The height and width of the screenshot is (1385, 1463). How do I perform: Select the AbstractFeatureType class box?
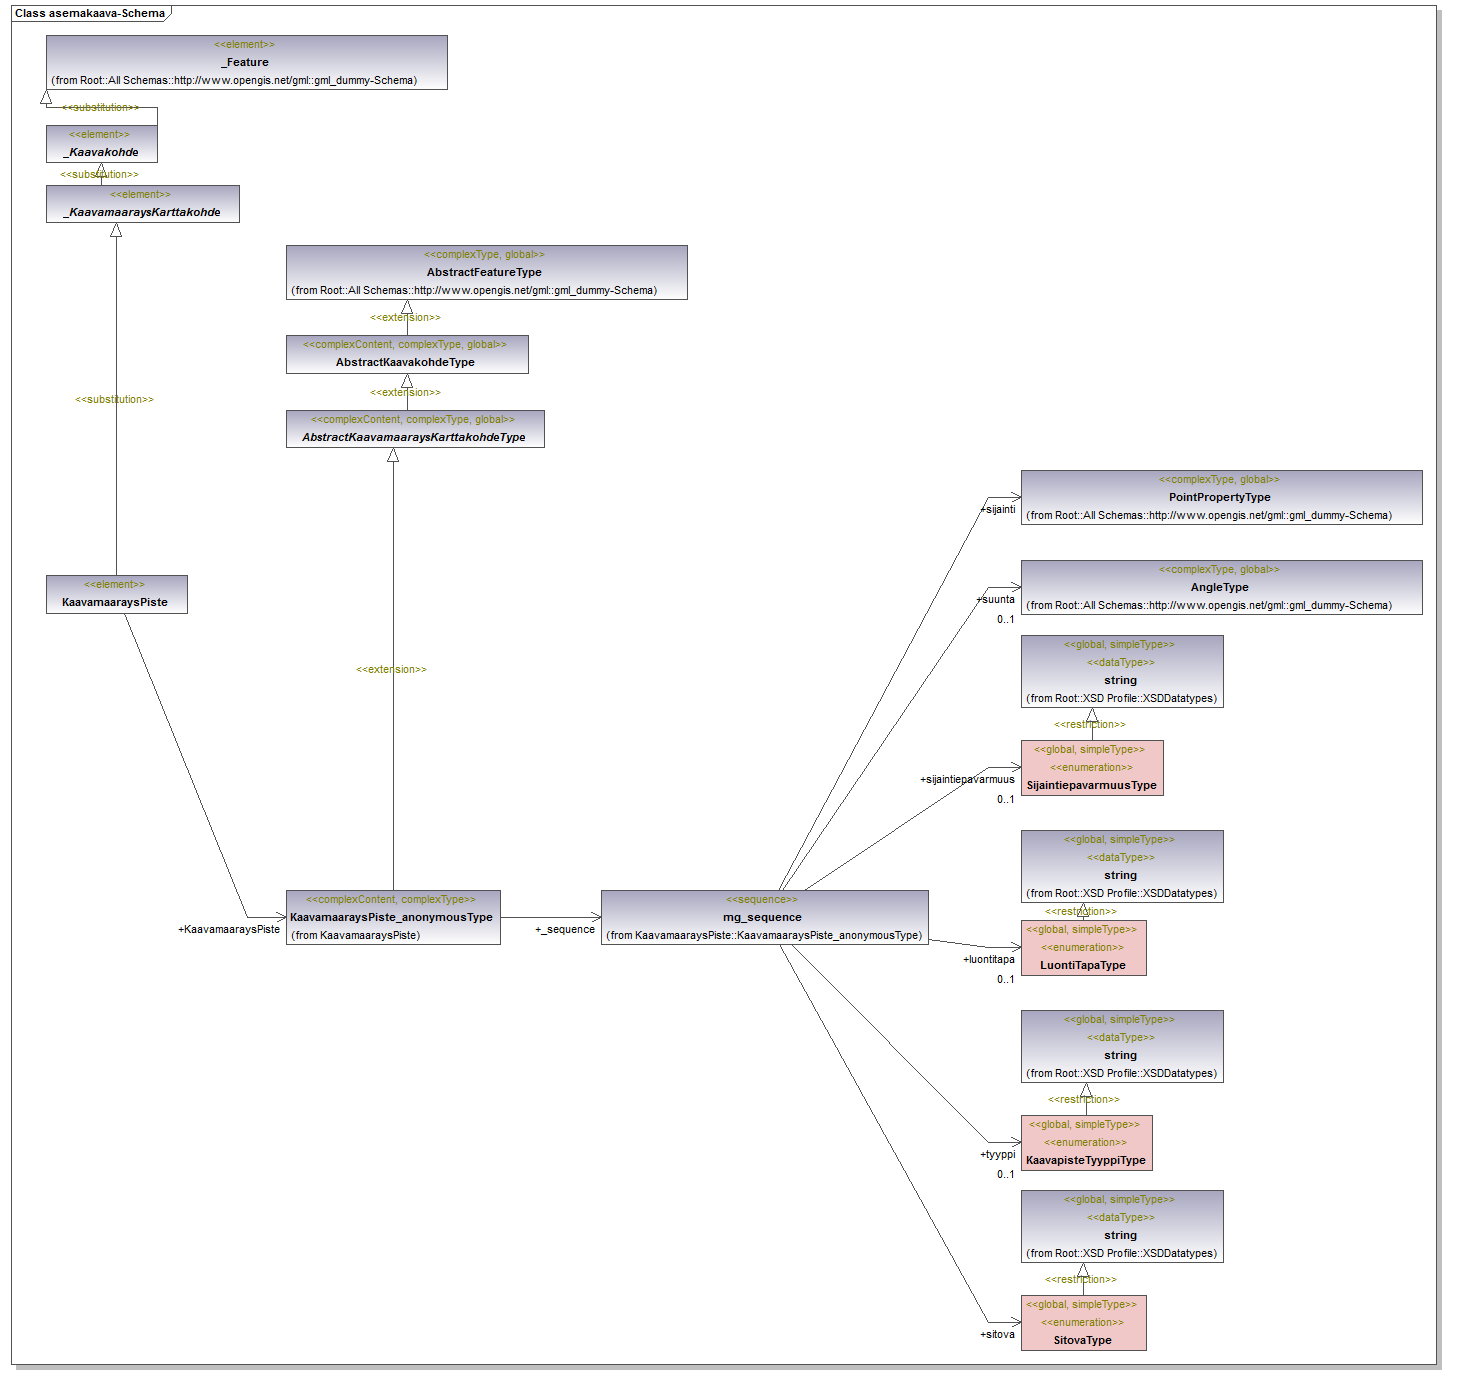tap(487, 273)
